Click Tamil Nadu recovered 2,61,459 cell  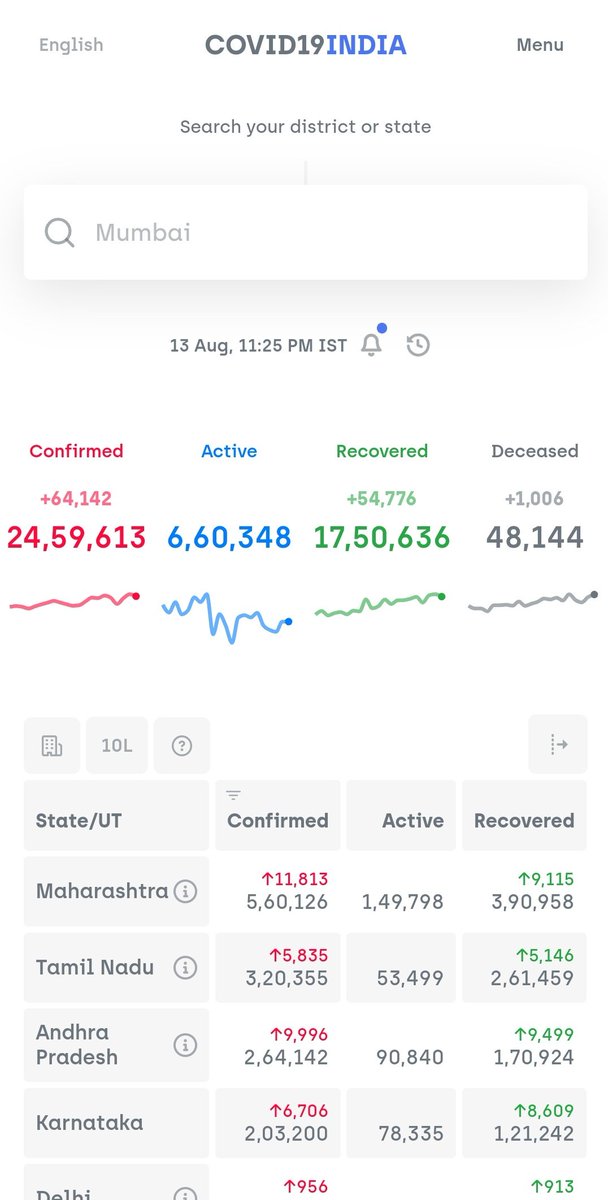pos(524,967)
